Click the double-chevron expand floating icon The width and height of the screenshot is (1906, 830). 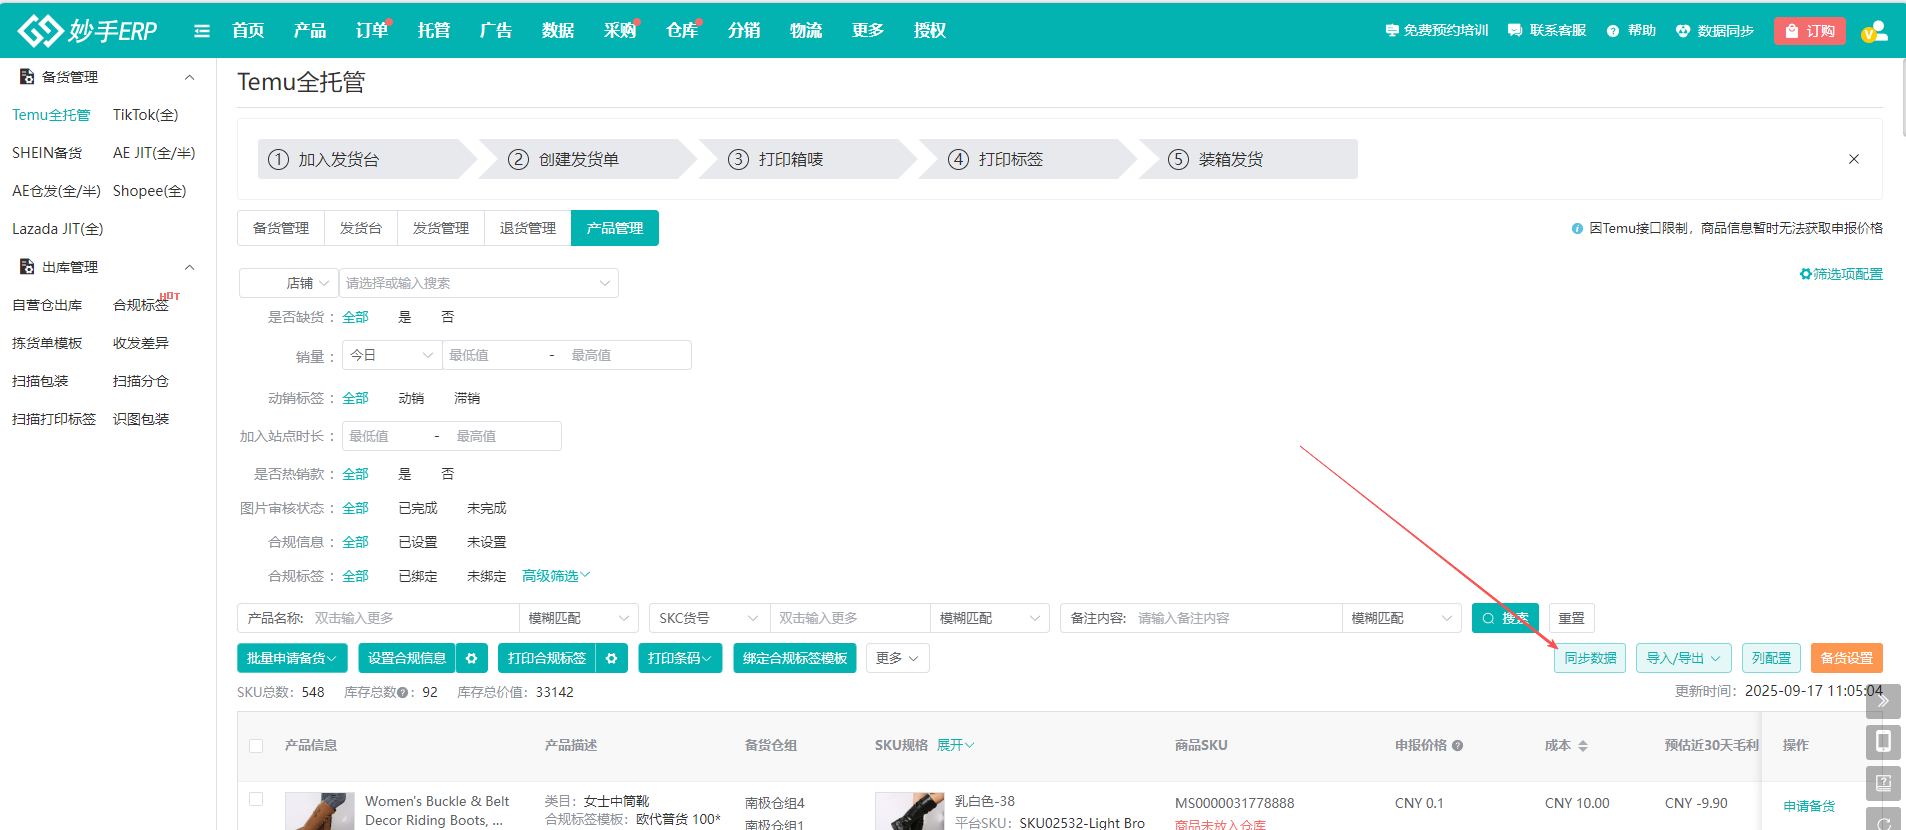[x=1883, y=701]
